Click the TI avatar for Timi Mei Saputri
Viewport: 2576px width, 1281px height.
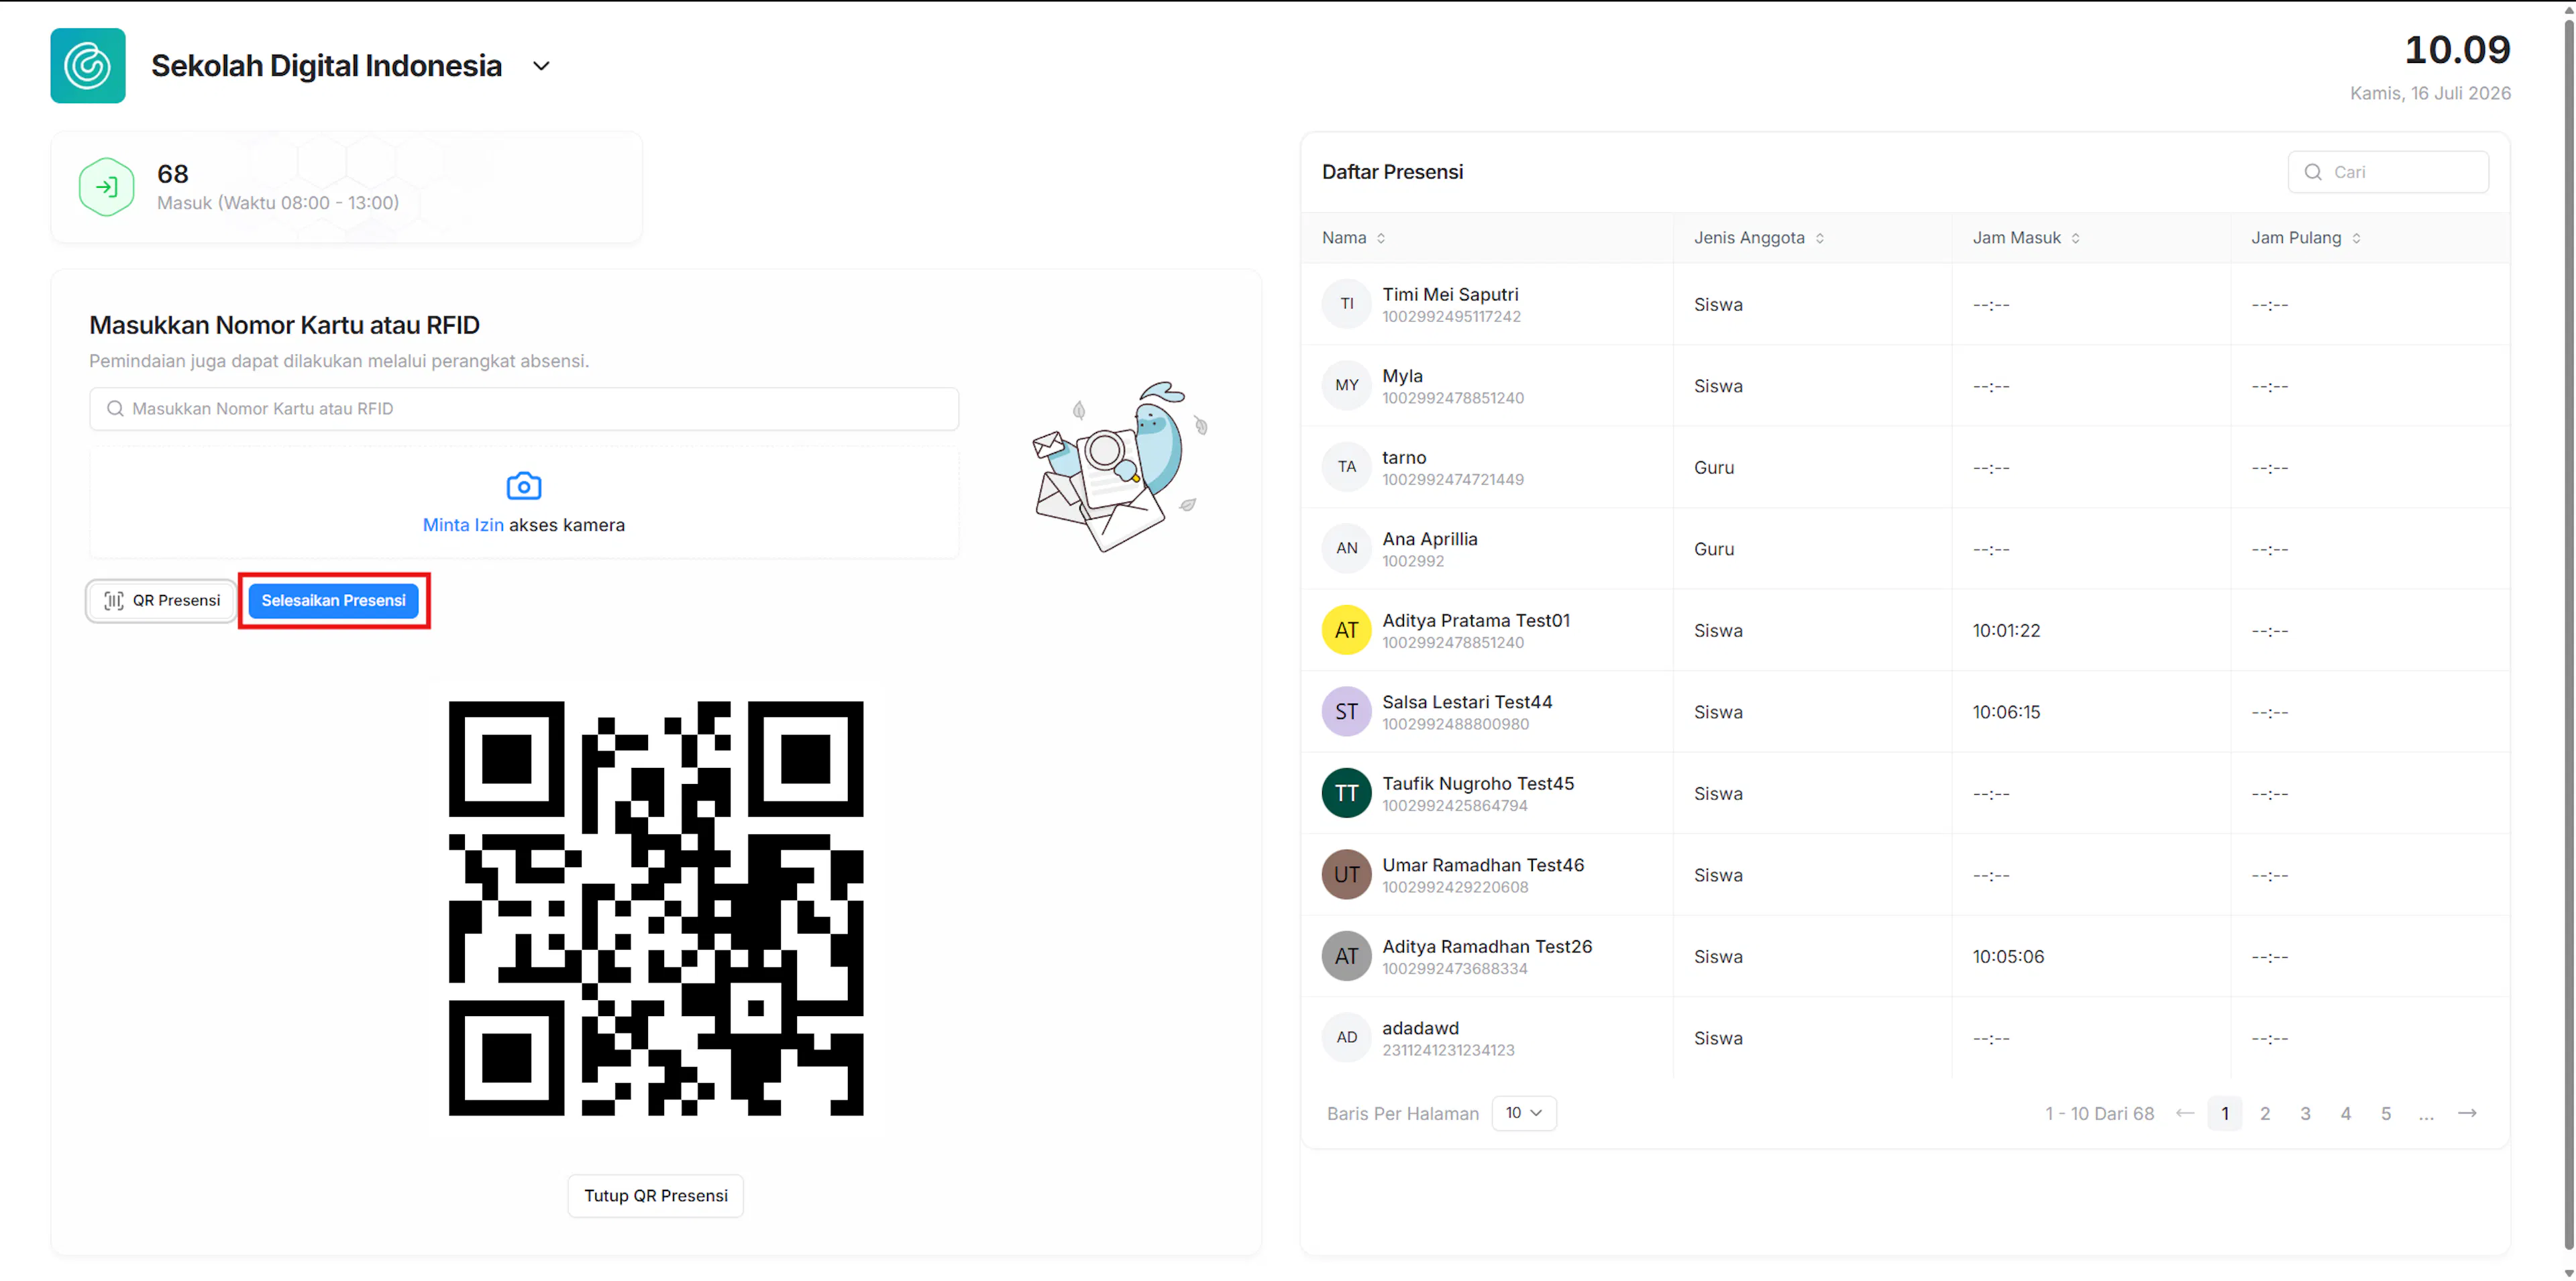(x=1347, y=304)
